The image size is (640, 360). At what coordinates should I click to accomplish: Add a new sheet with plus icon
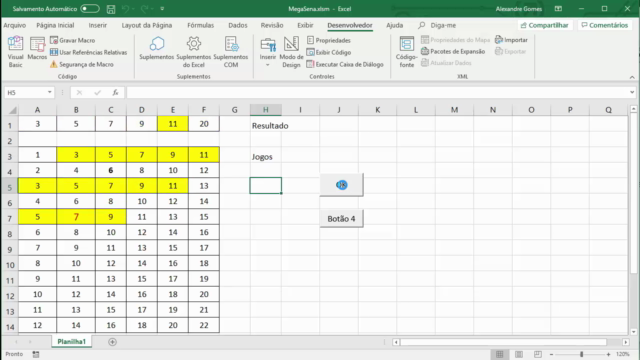(x=112, y=342)
